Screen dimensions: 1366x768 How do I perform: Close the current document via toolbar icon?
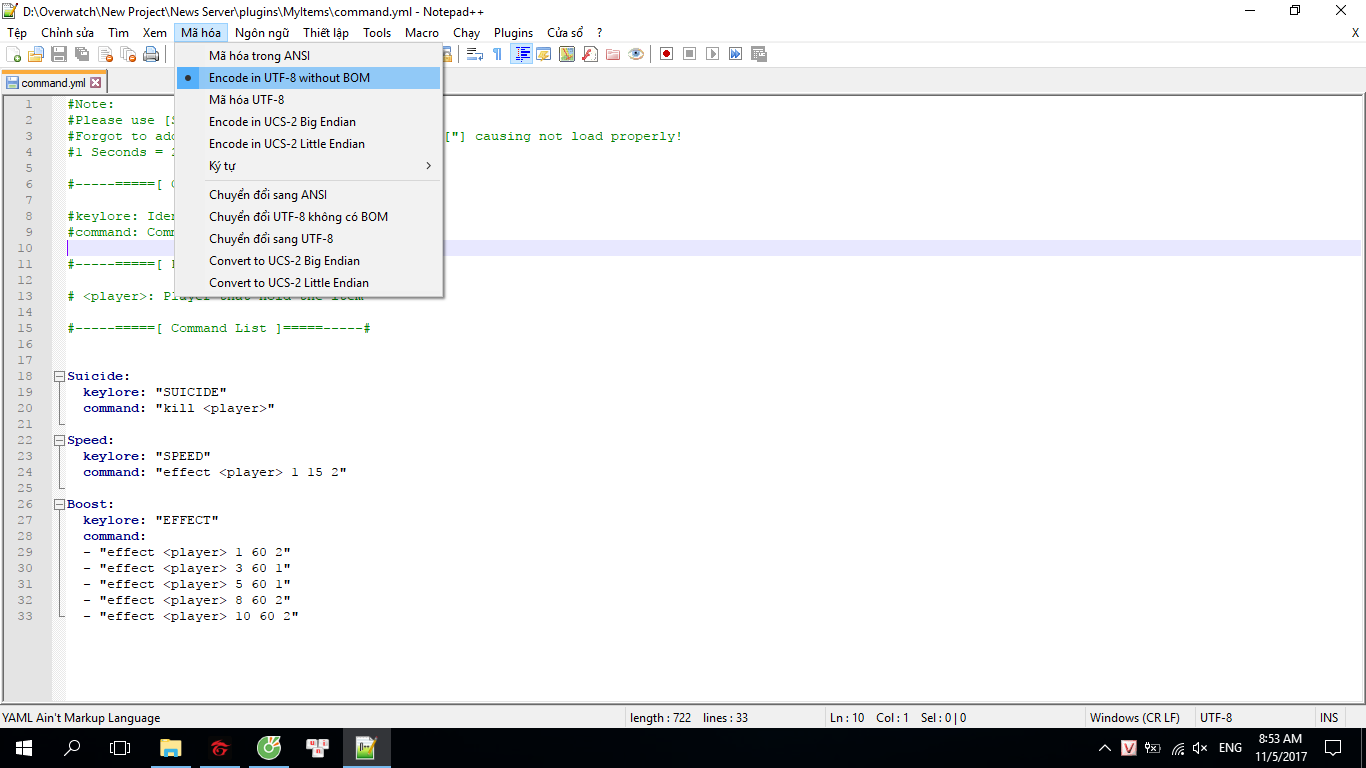pyautogui.click(x=105, y=54)
